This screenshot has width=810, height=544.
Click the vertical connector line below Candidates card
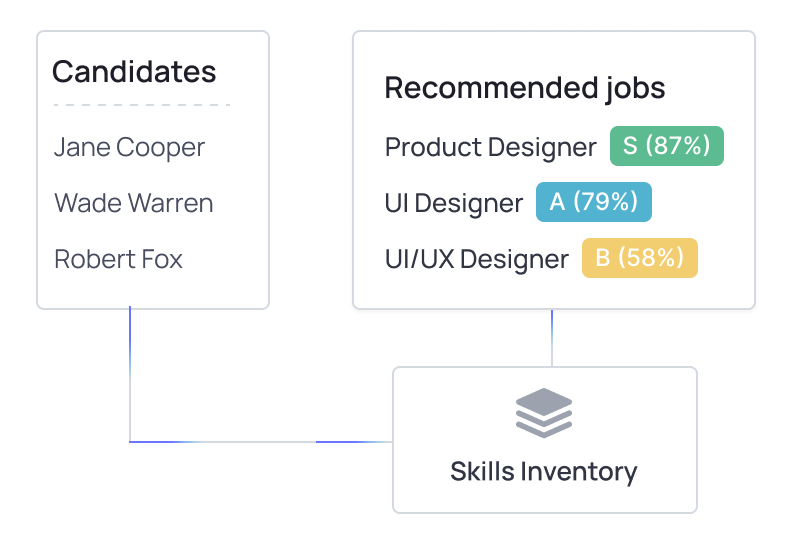click(x=130, y=370)
